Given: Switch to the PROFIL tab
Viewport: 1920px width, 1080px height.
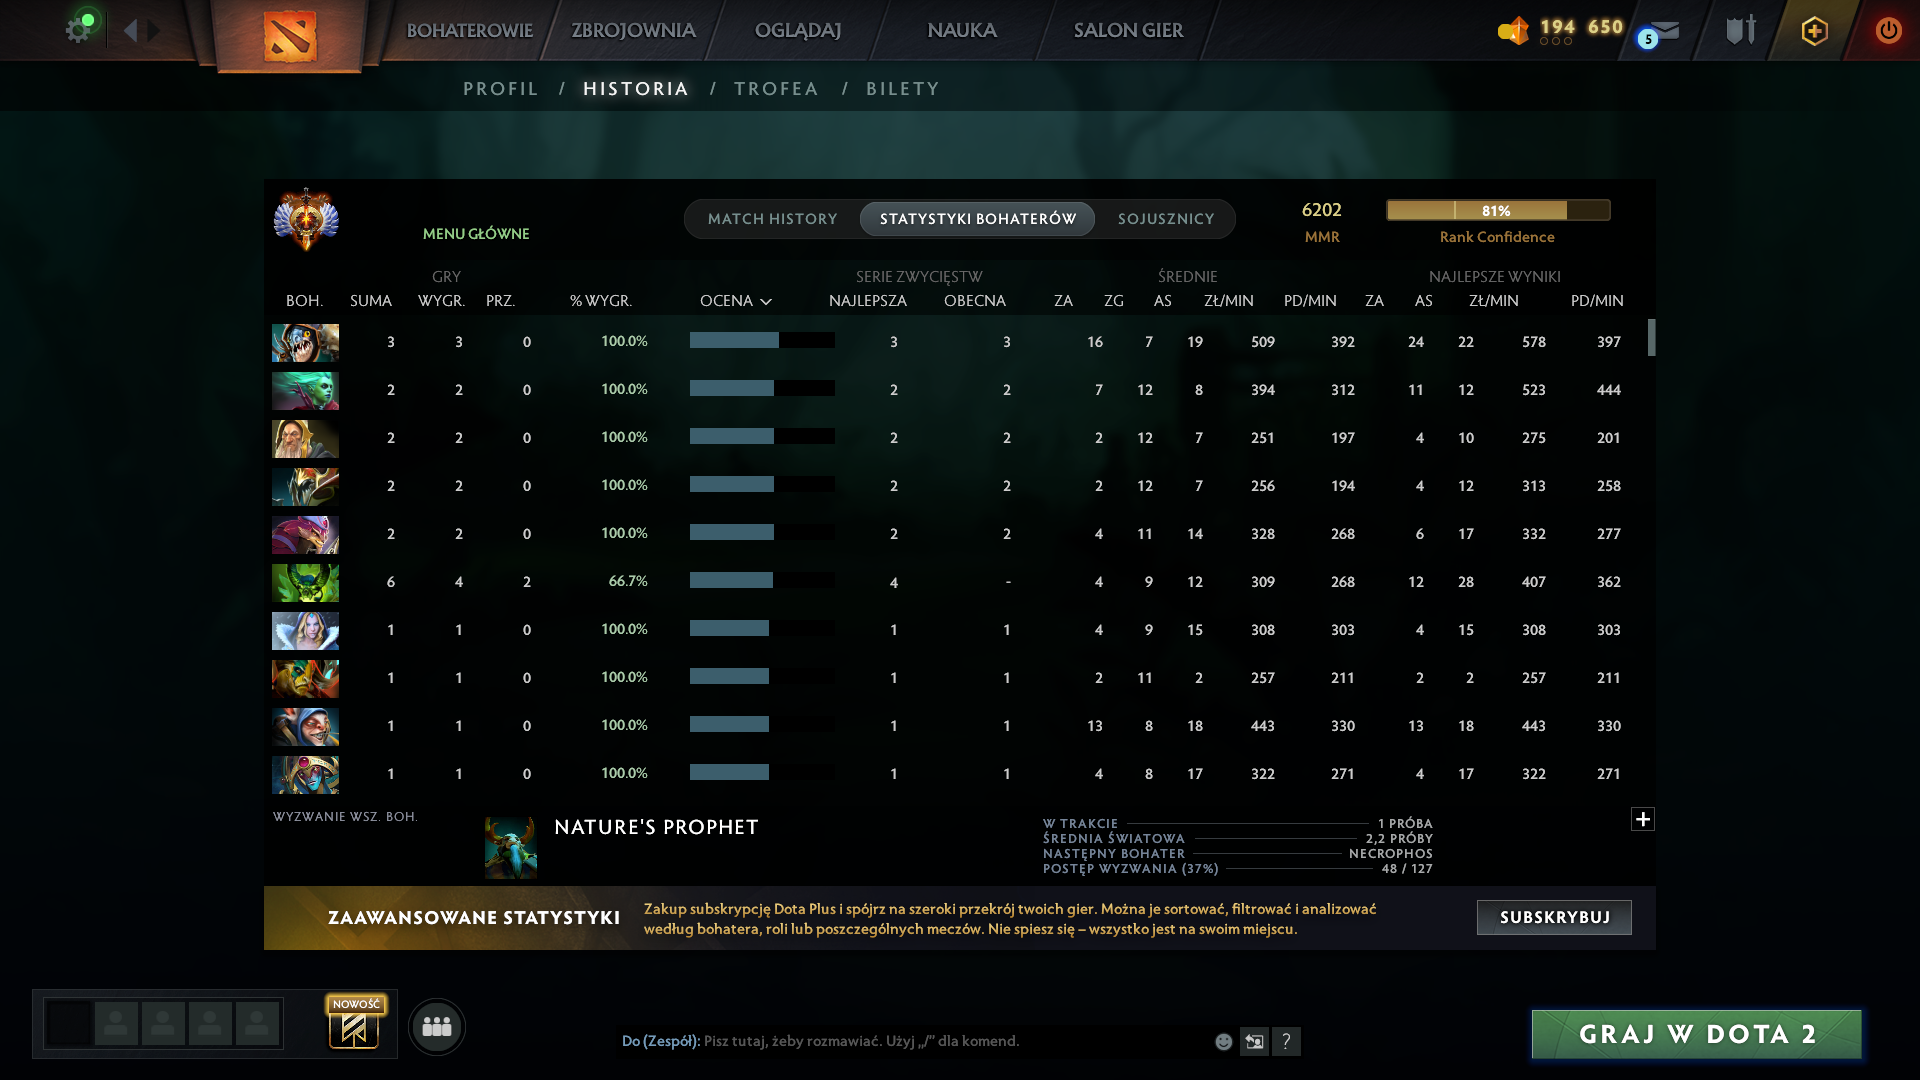Looking at the screenshot, I should pos(501,89).
